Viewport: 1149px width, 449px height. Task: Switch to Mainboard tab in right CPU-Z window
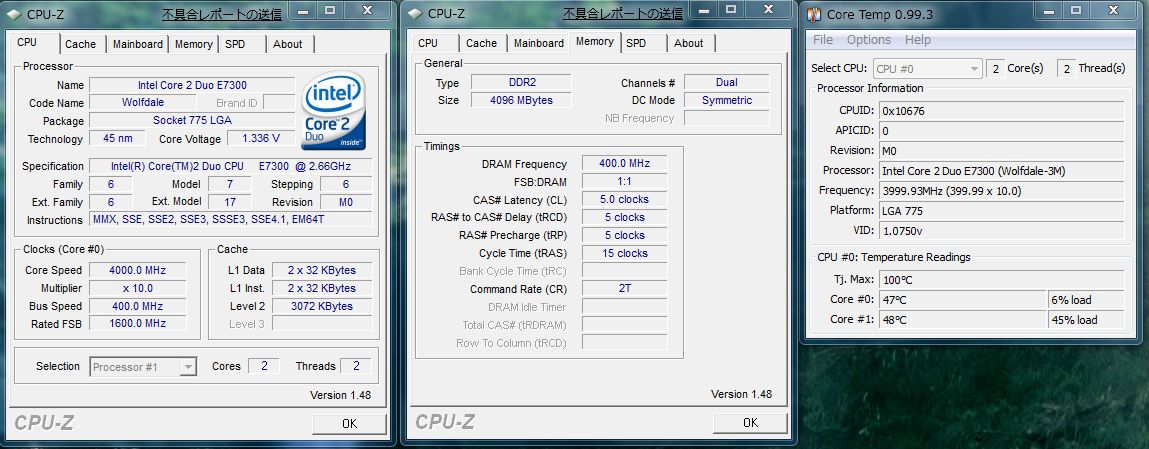point(539,43)
